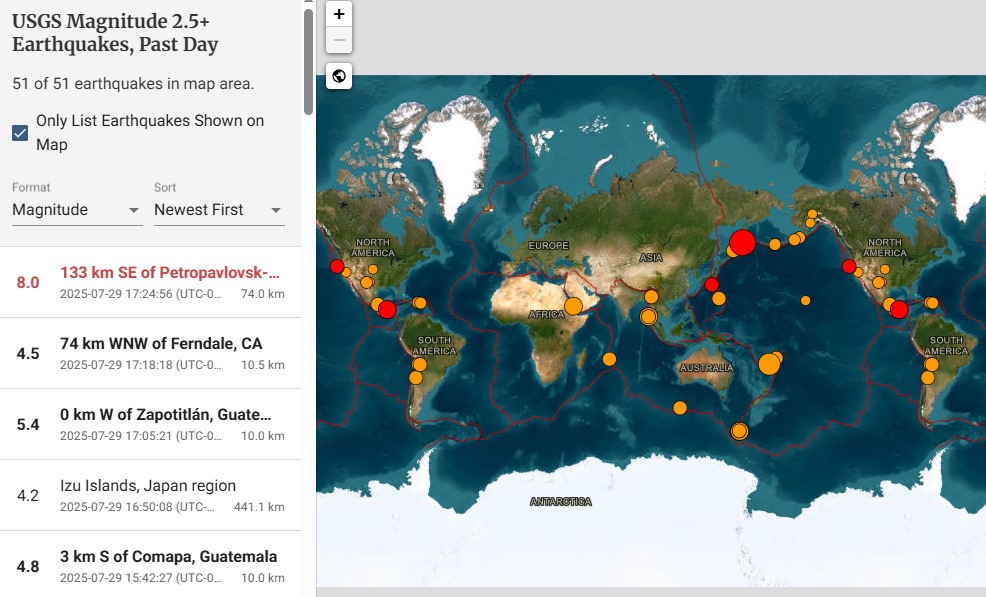Zoom in on the map with plus button

coord(339,14)
